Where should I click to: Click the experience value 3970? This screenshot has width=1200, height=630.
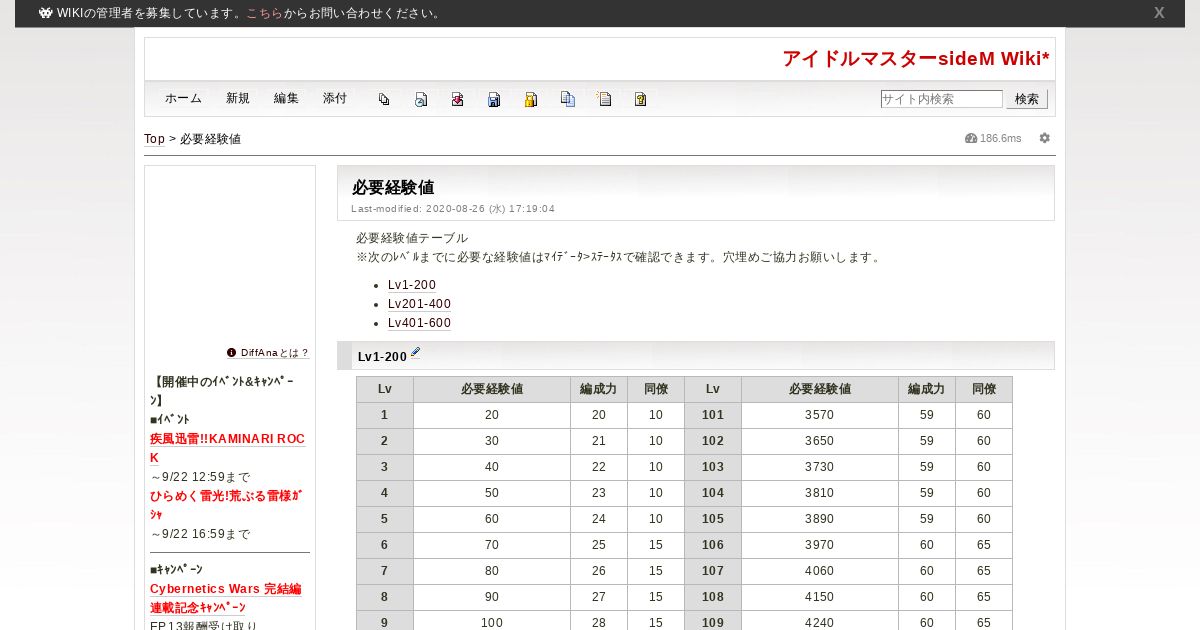(820, 545)
